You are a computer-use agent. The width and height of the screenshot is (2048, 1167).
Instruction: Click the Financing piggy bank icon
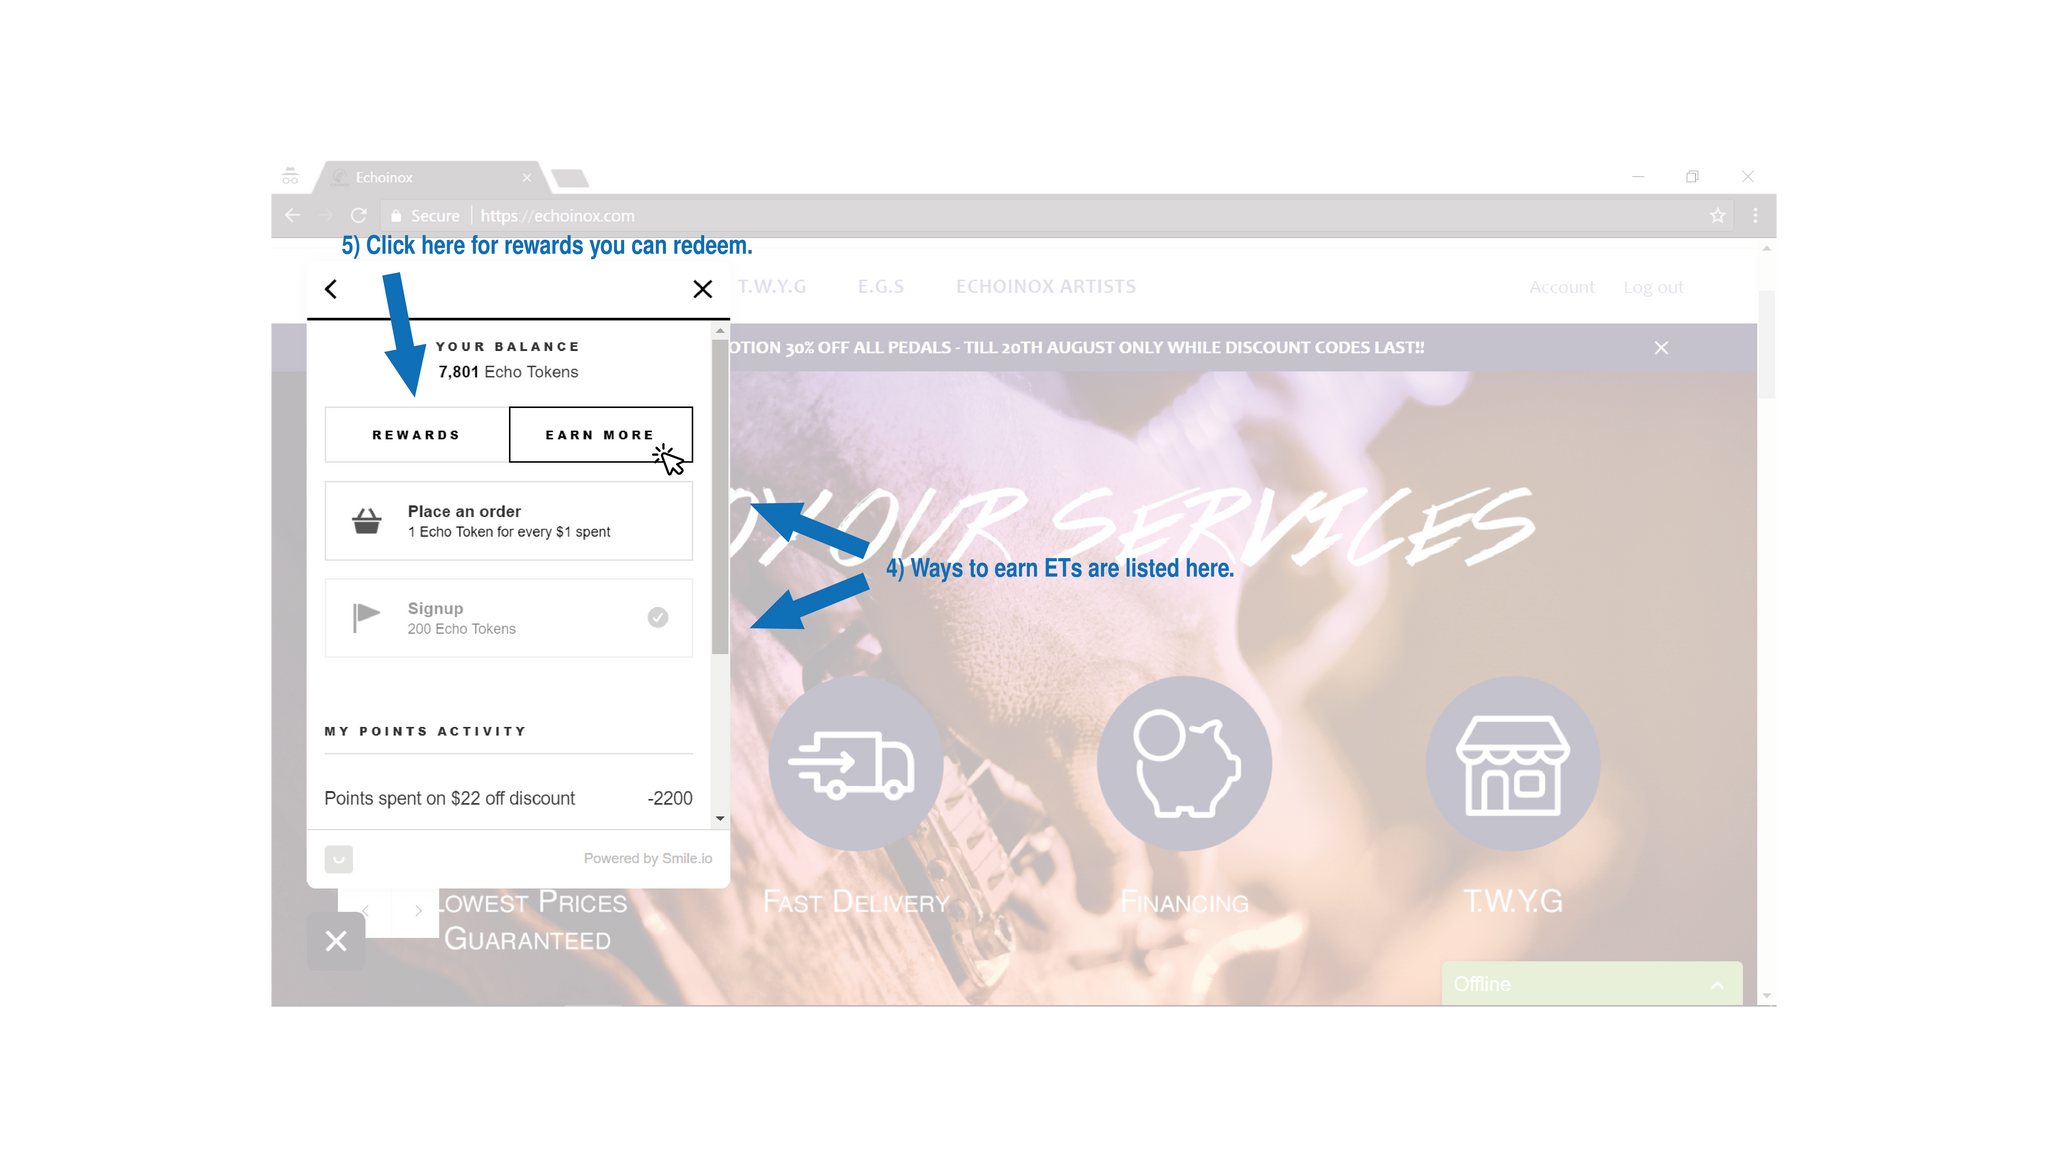click(x=1184, y=765)
